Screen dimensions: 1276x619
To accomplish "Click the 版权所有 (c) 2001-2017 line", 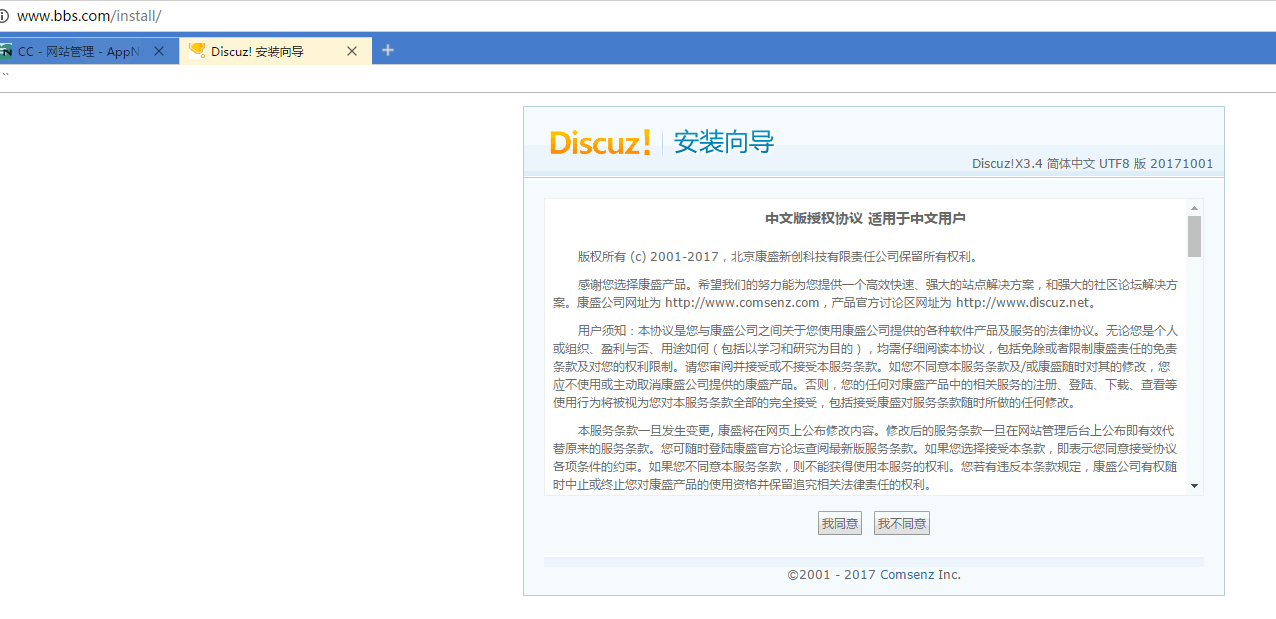I will click(x=777, y=256).
